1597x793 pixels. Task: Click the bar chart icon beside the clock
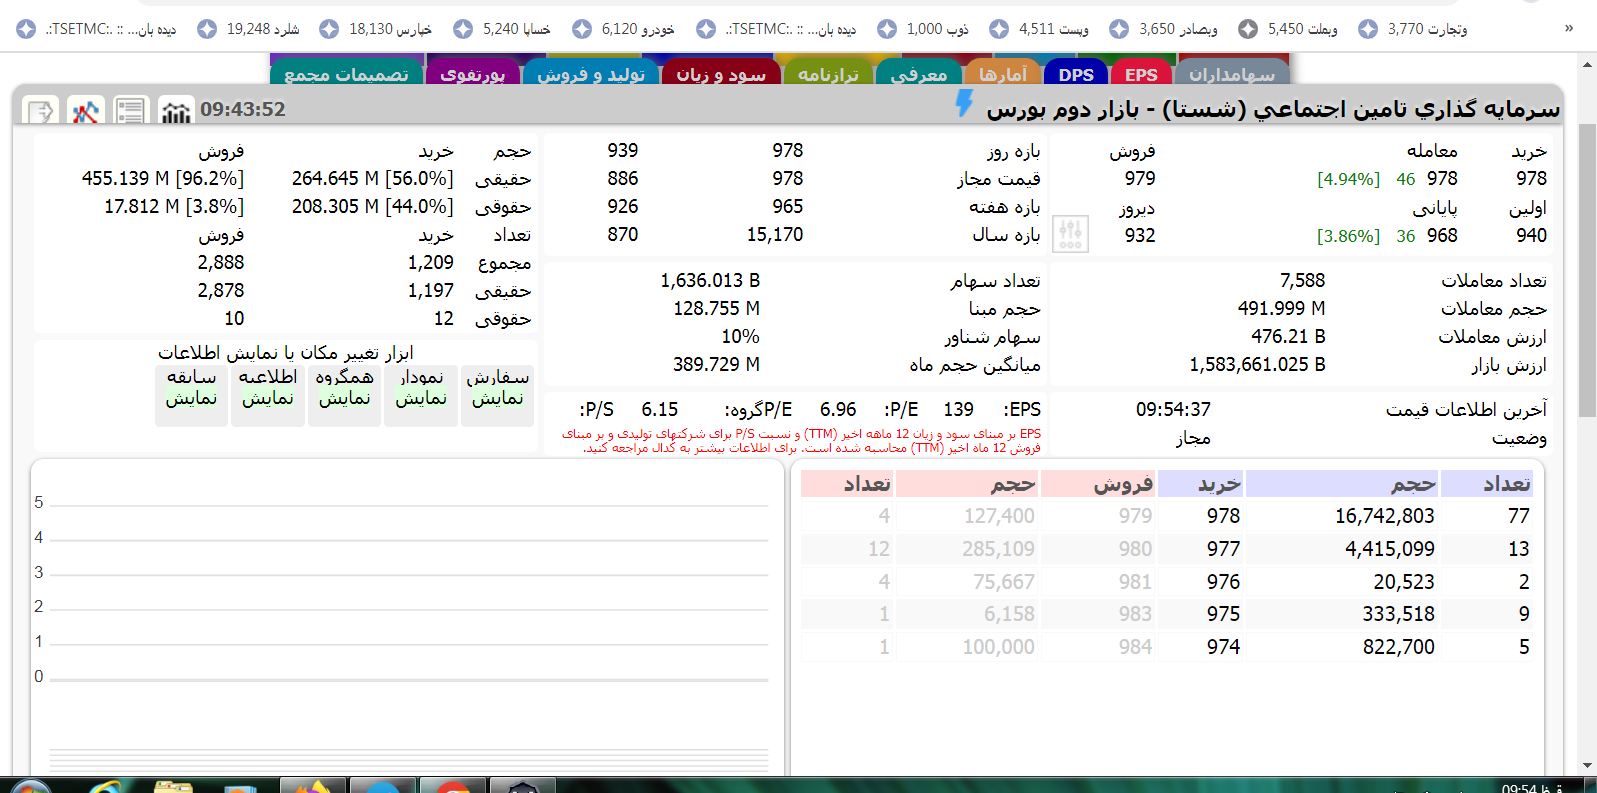coord(176,110)
